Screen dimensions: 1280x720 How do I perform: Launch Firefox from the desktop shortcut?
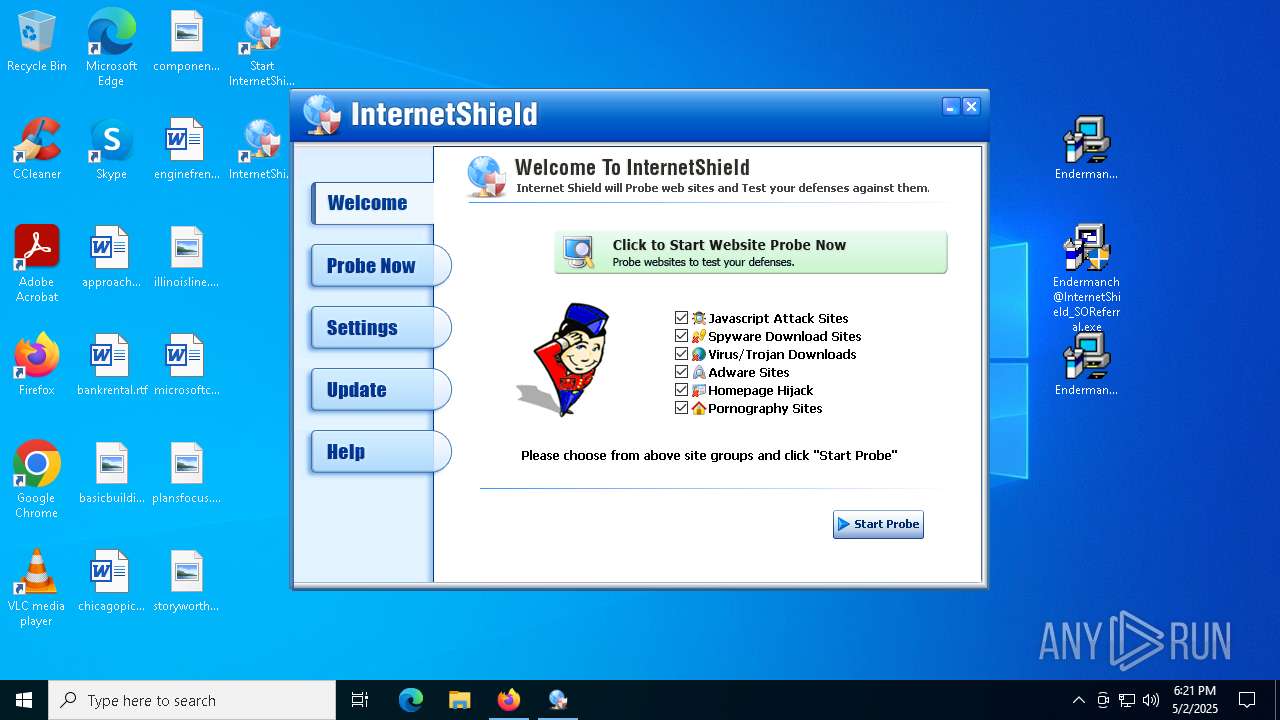(37, 365)
